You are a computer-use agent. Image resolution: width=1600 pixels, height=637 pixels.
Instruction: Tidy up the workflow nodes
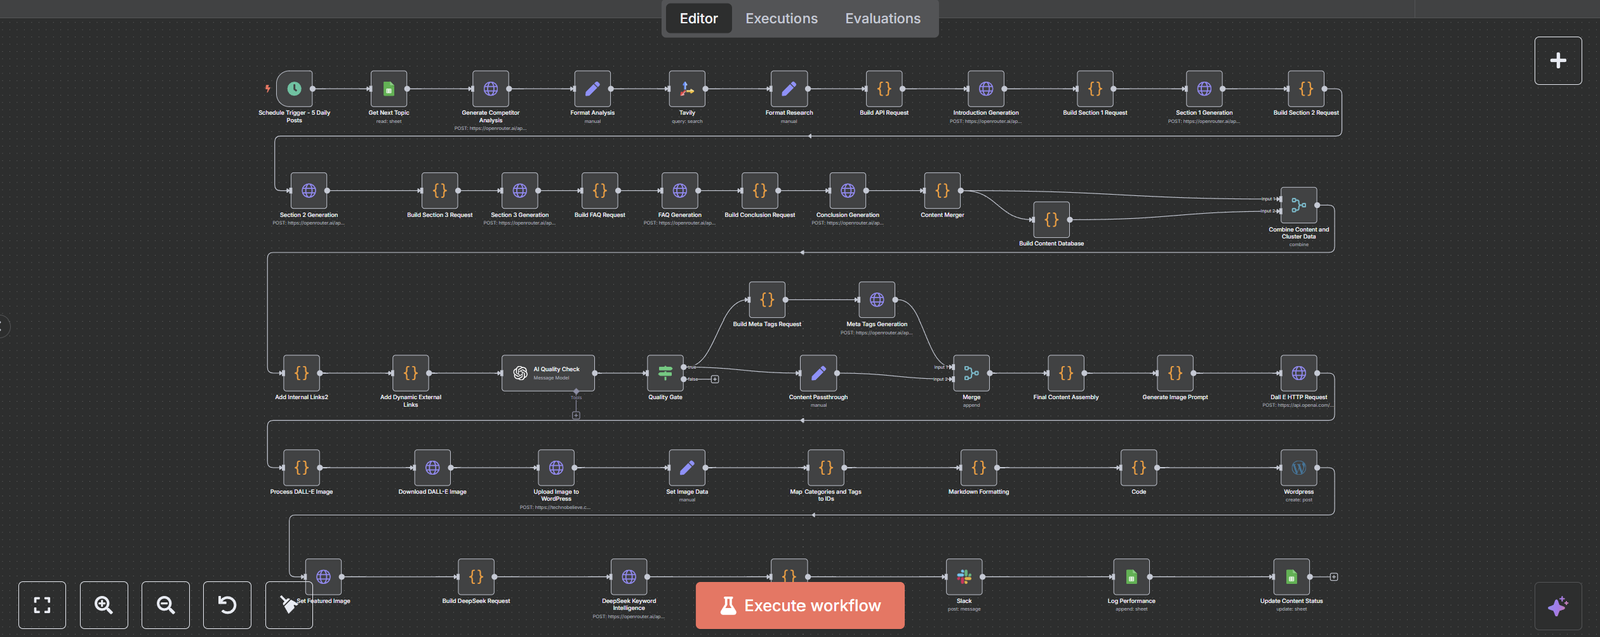(289, 605)
